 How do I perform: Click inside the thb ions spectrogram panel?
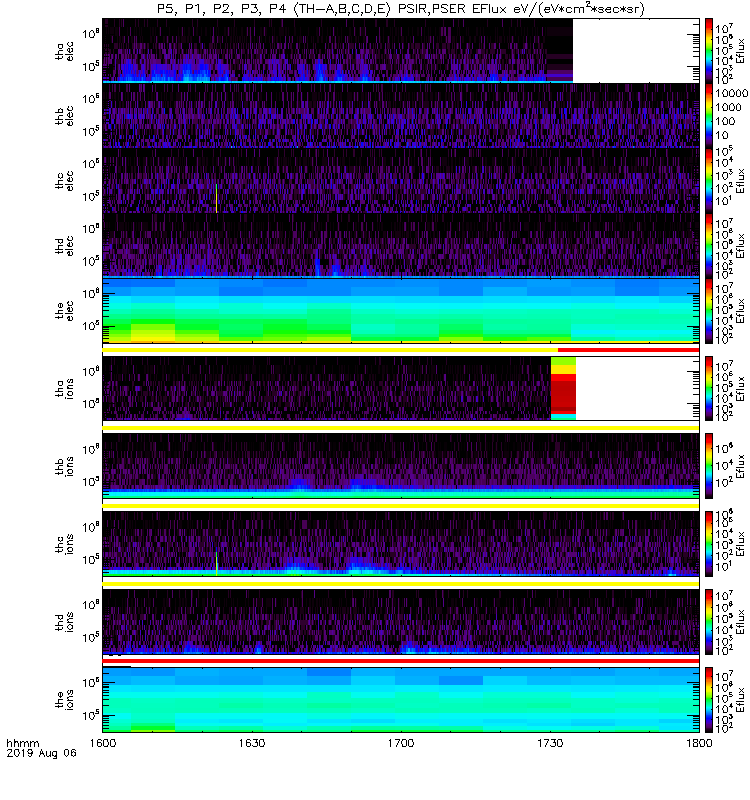click(x=401, y=466)
